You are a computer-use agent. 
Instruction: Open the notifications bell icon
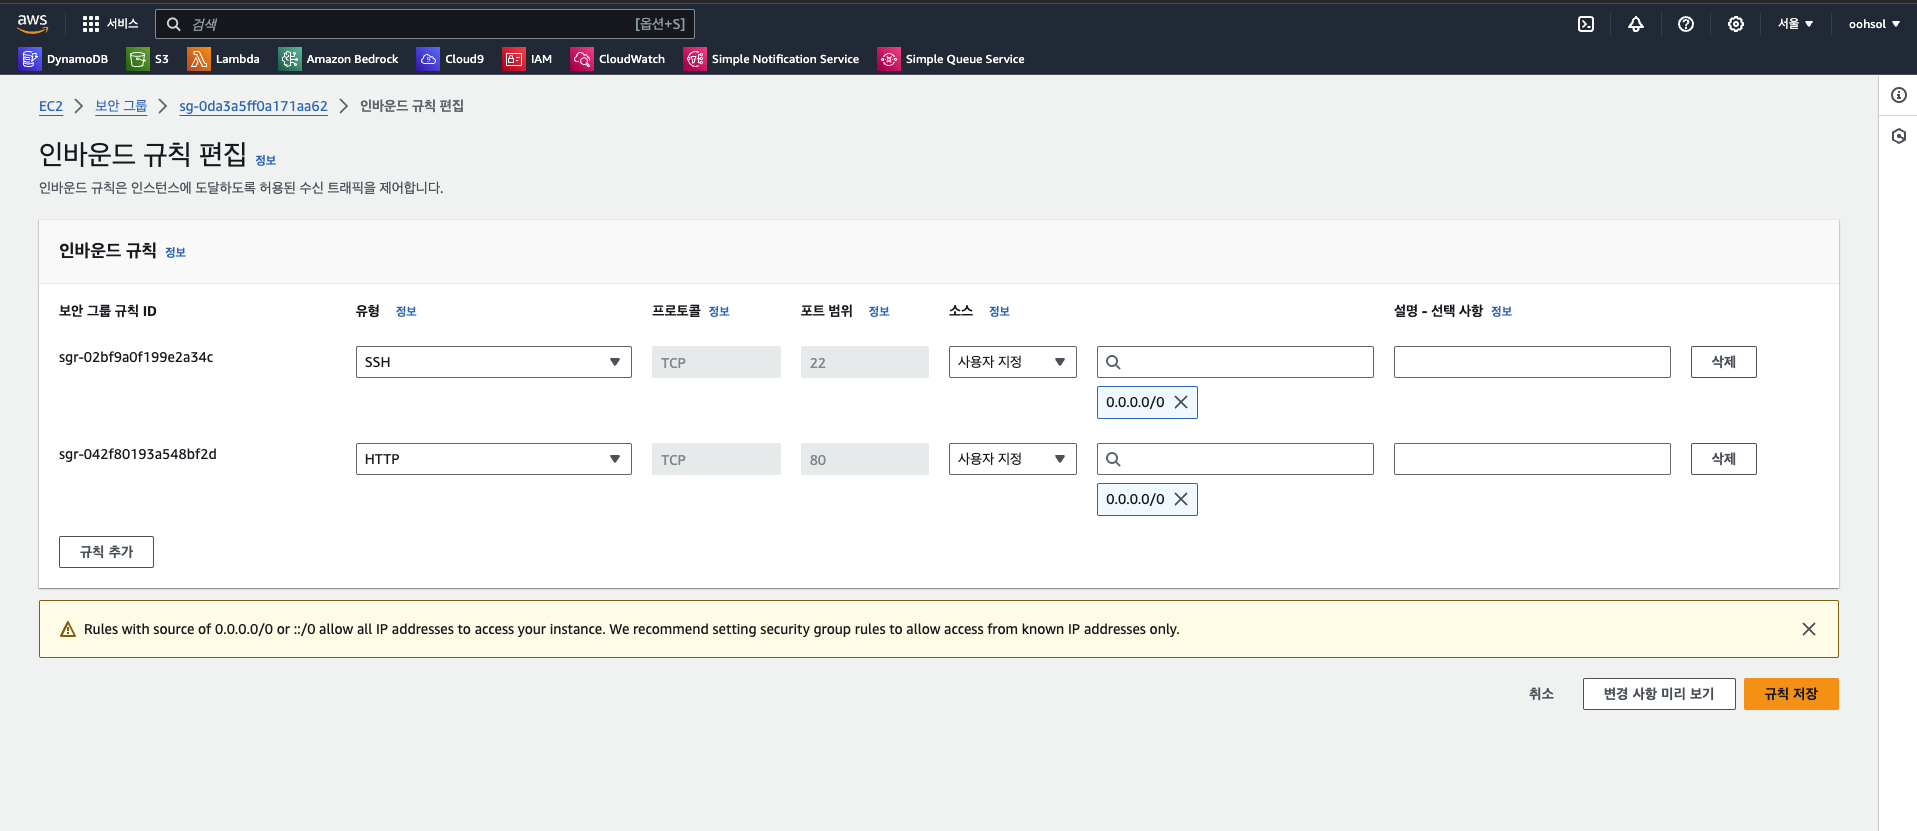tap(1636, 24)
